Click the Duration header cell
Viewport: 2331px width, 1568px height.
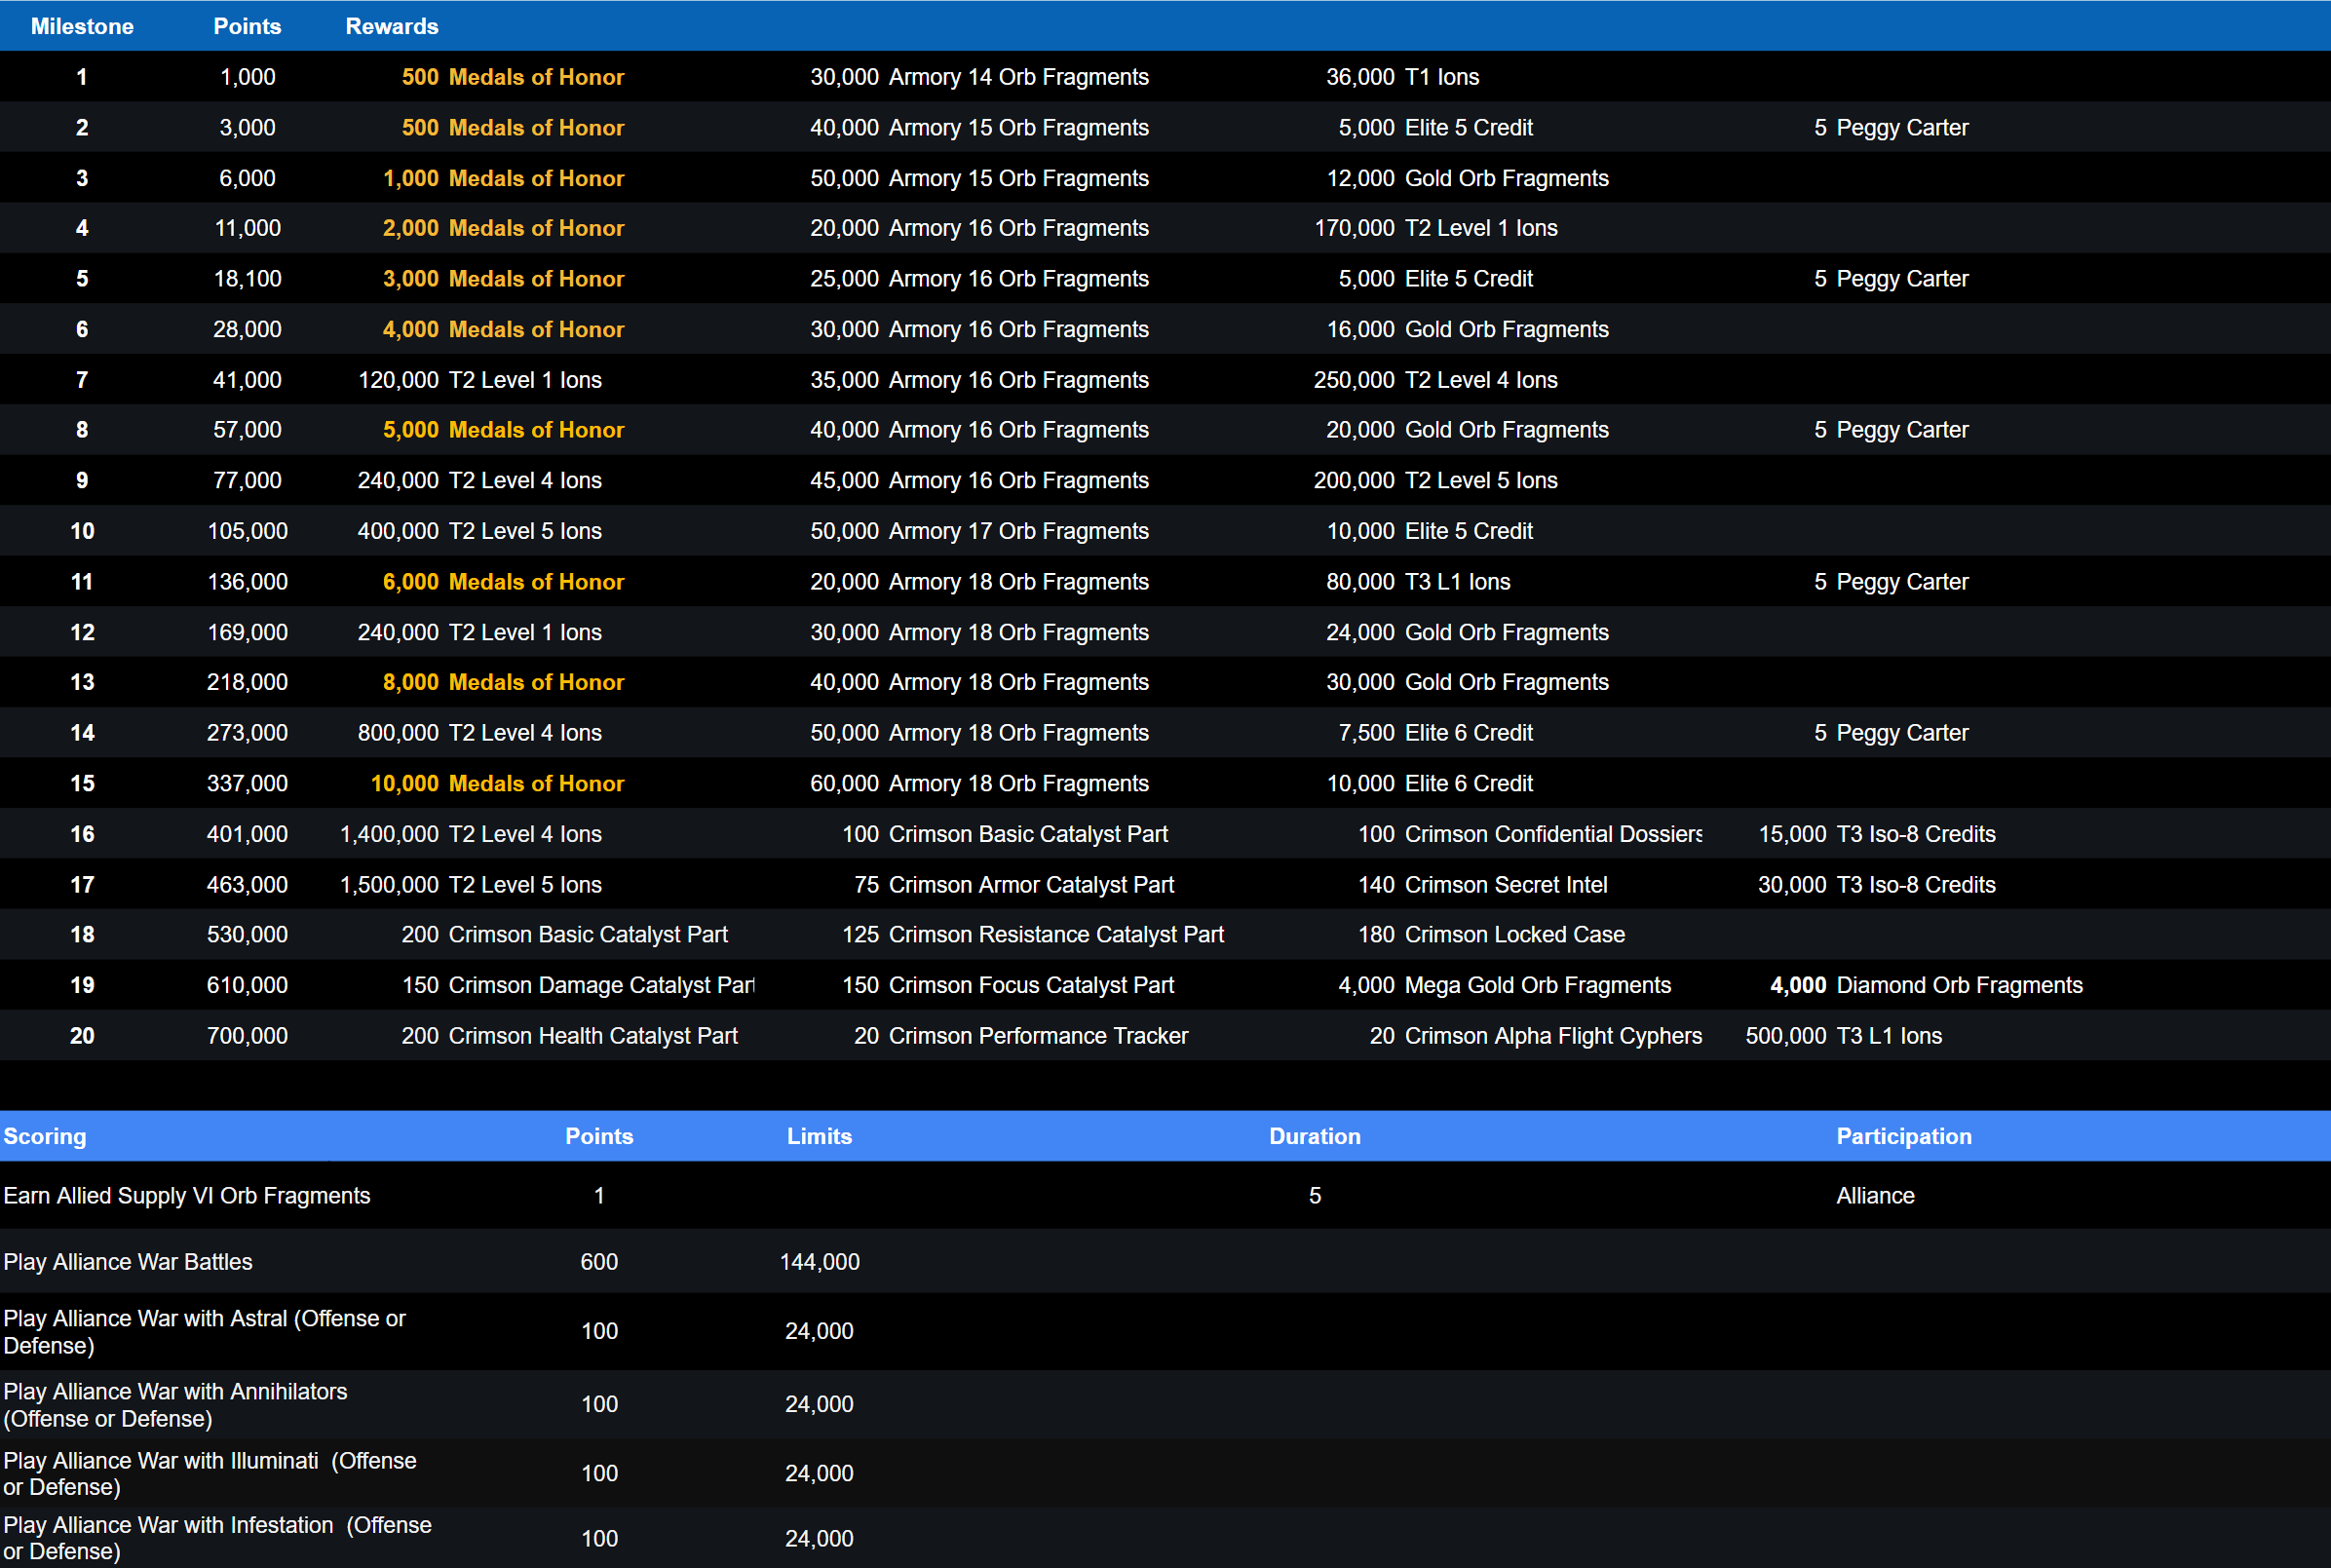tap(1314, 1136)
